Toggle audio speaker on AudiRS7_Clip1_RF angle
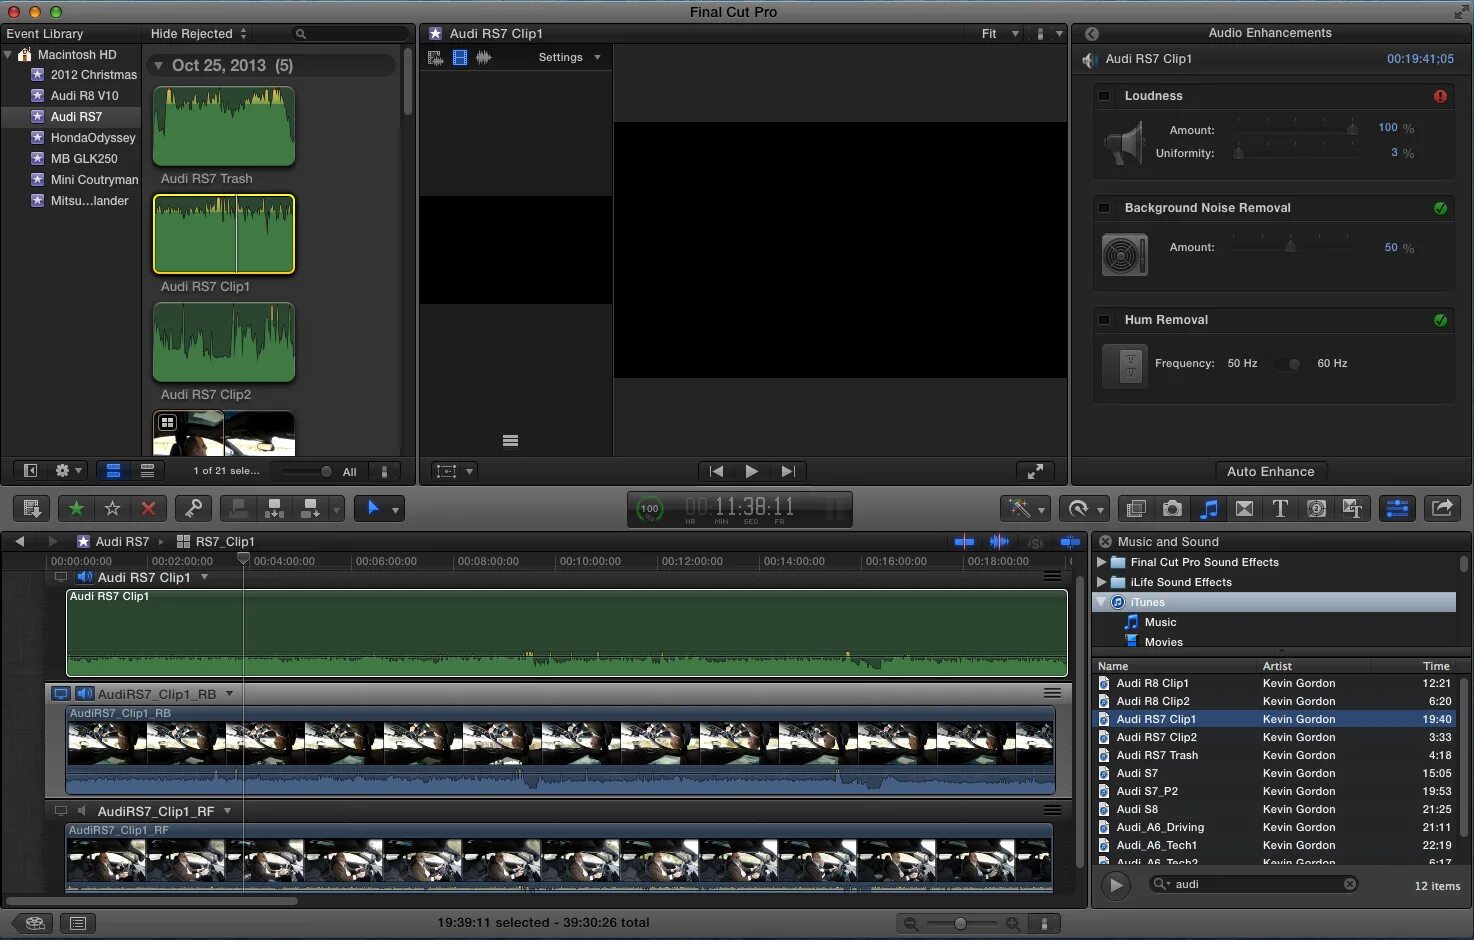1474x940 pixels. coord(83,811)
